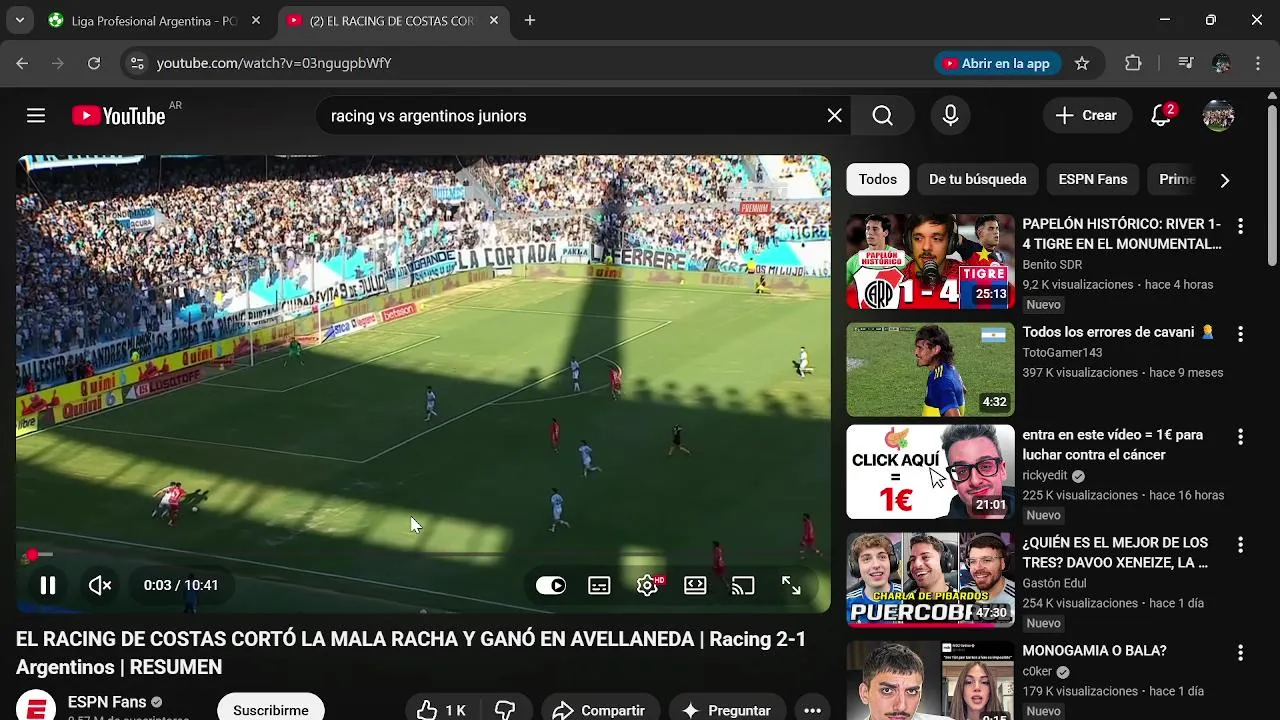Screen dimensions: 1280x720
Task: Open the notifications bell
Action: pyautogui.click(x=1161, y=116)
